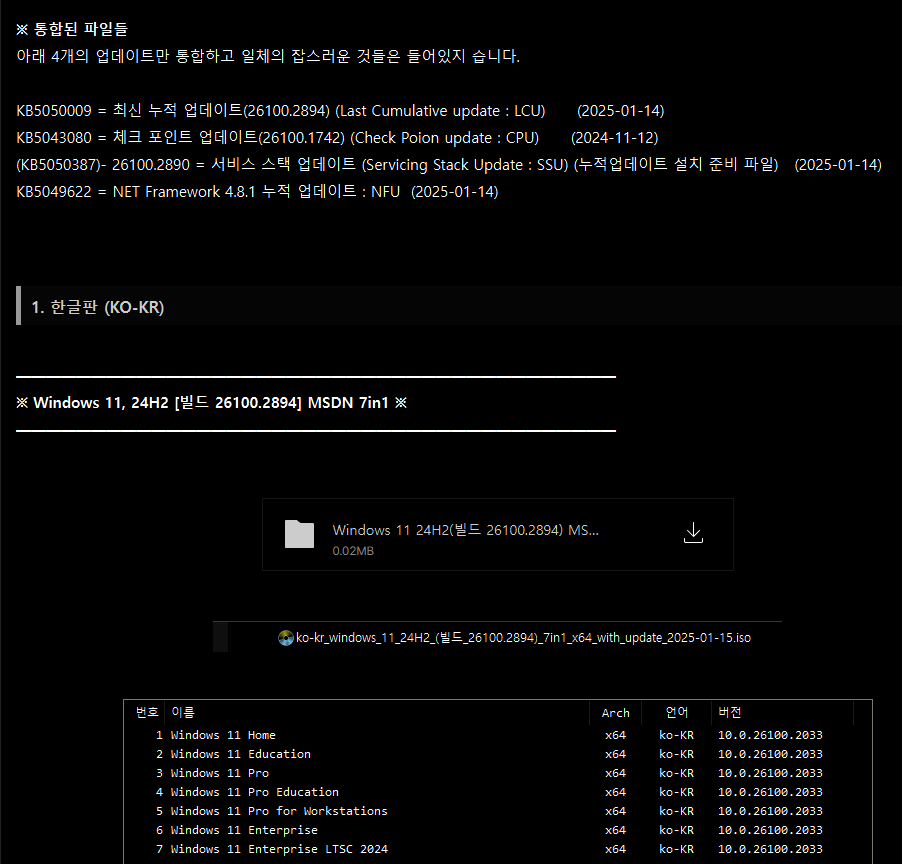Screen dimensions: 902x864
Task: Click version 10.0.26100.2033 in the Enterprise LTSC row
Action: (770, 849)
